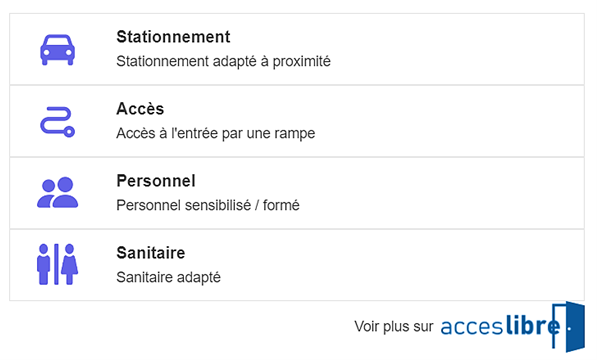Viewport: 597px width, 360px height.
Task: Click the two-person staff icon
Action: coord(57,192)
